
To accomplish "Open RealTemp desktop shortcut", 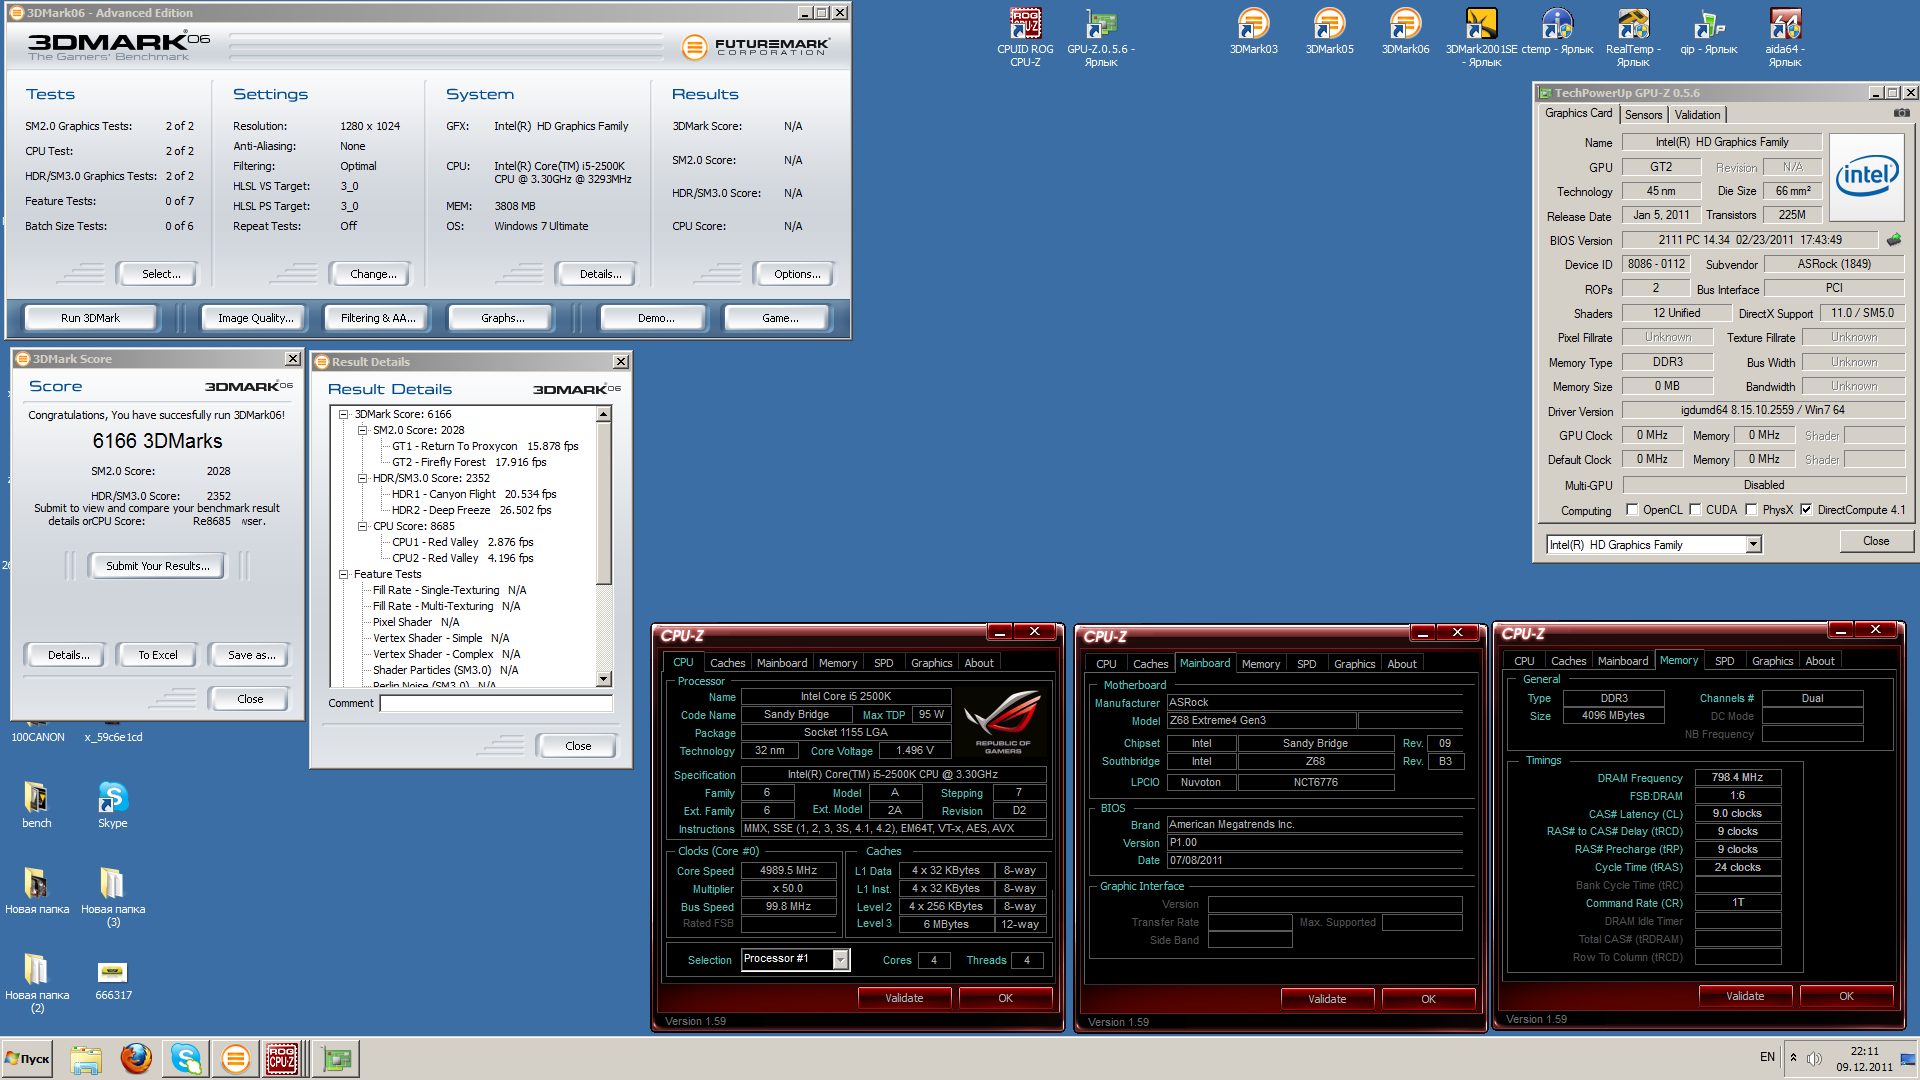I will click(x=1633, y=37).
